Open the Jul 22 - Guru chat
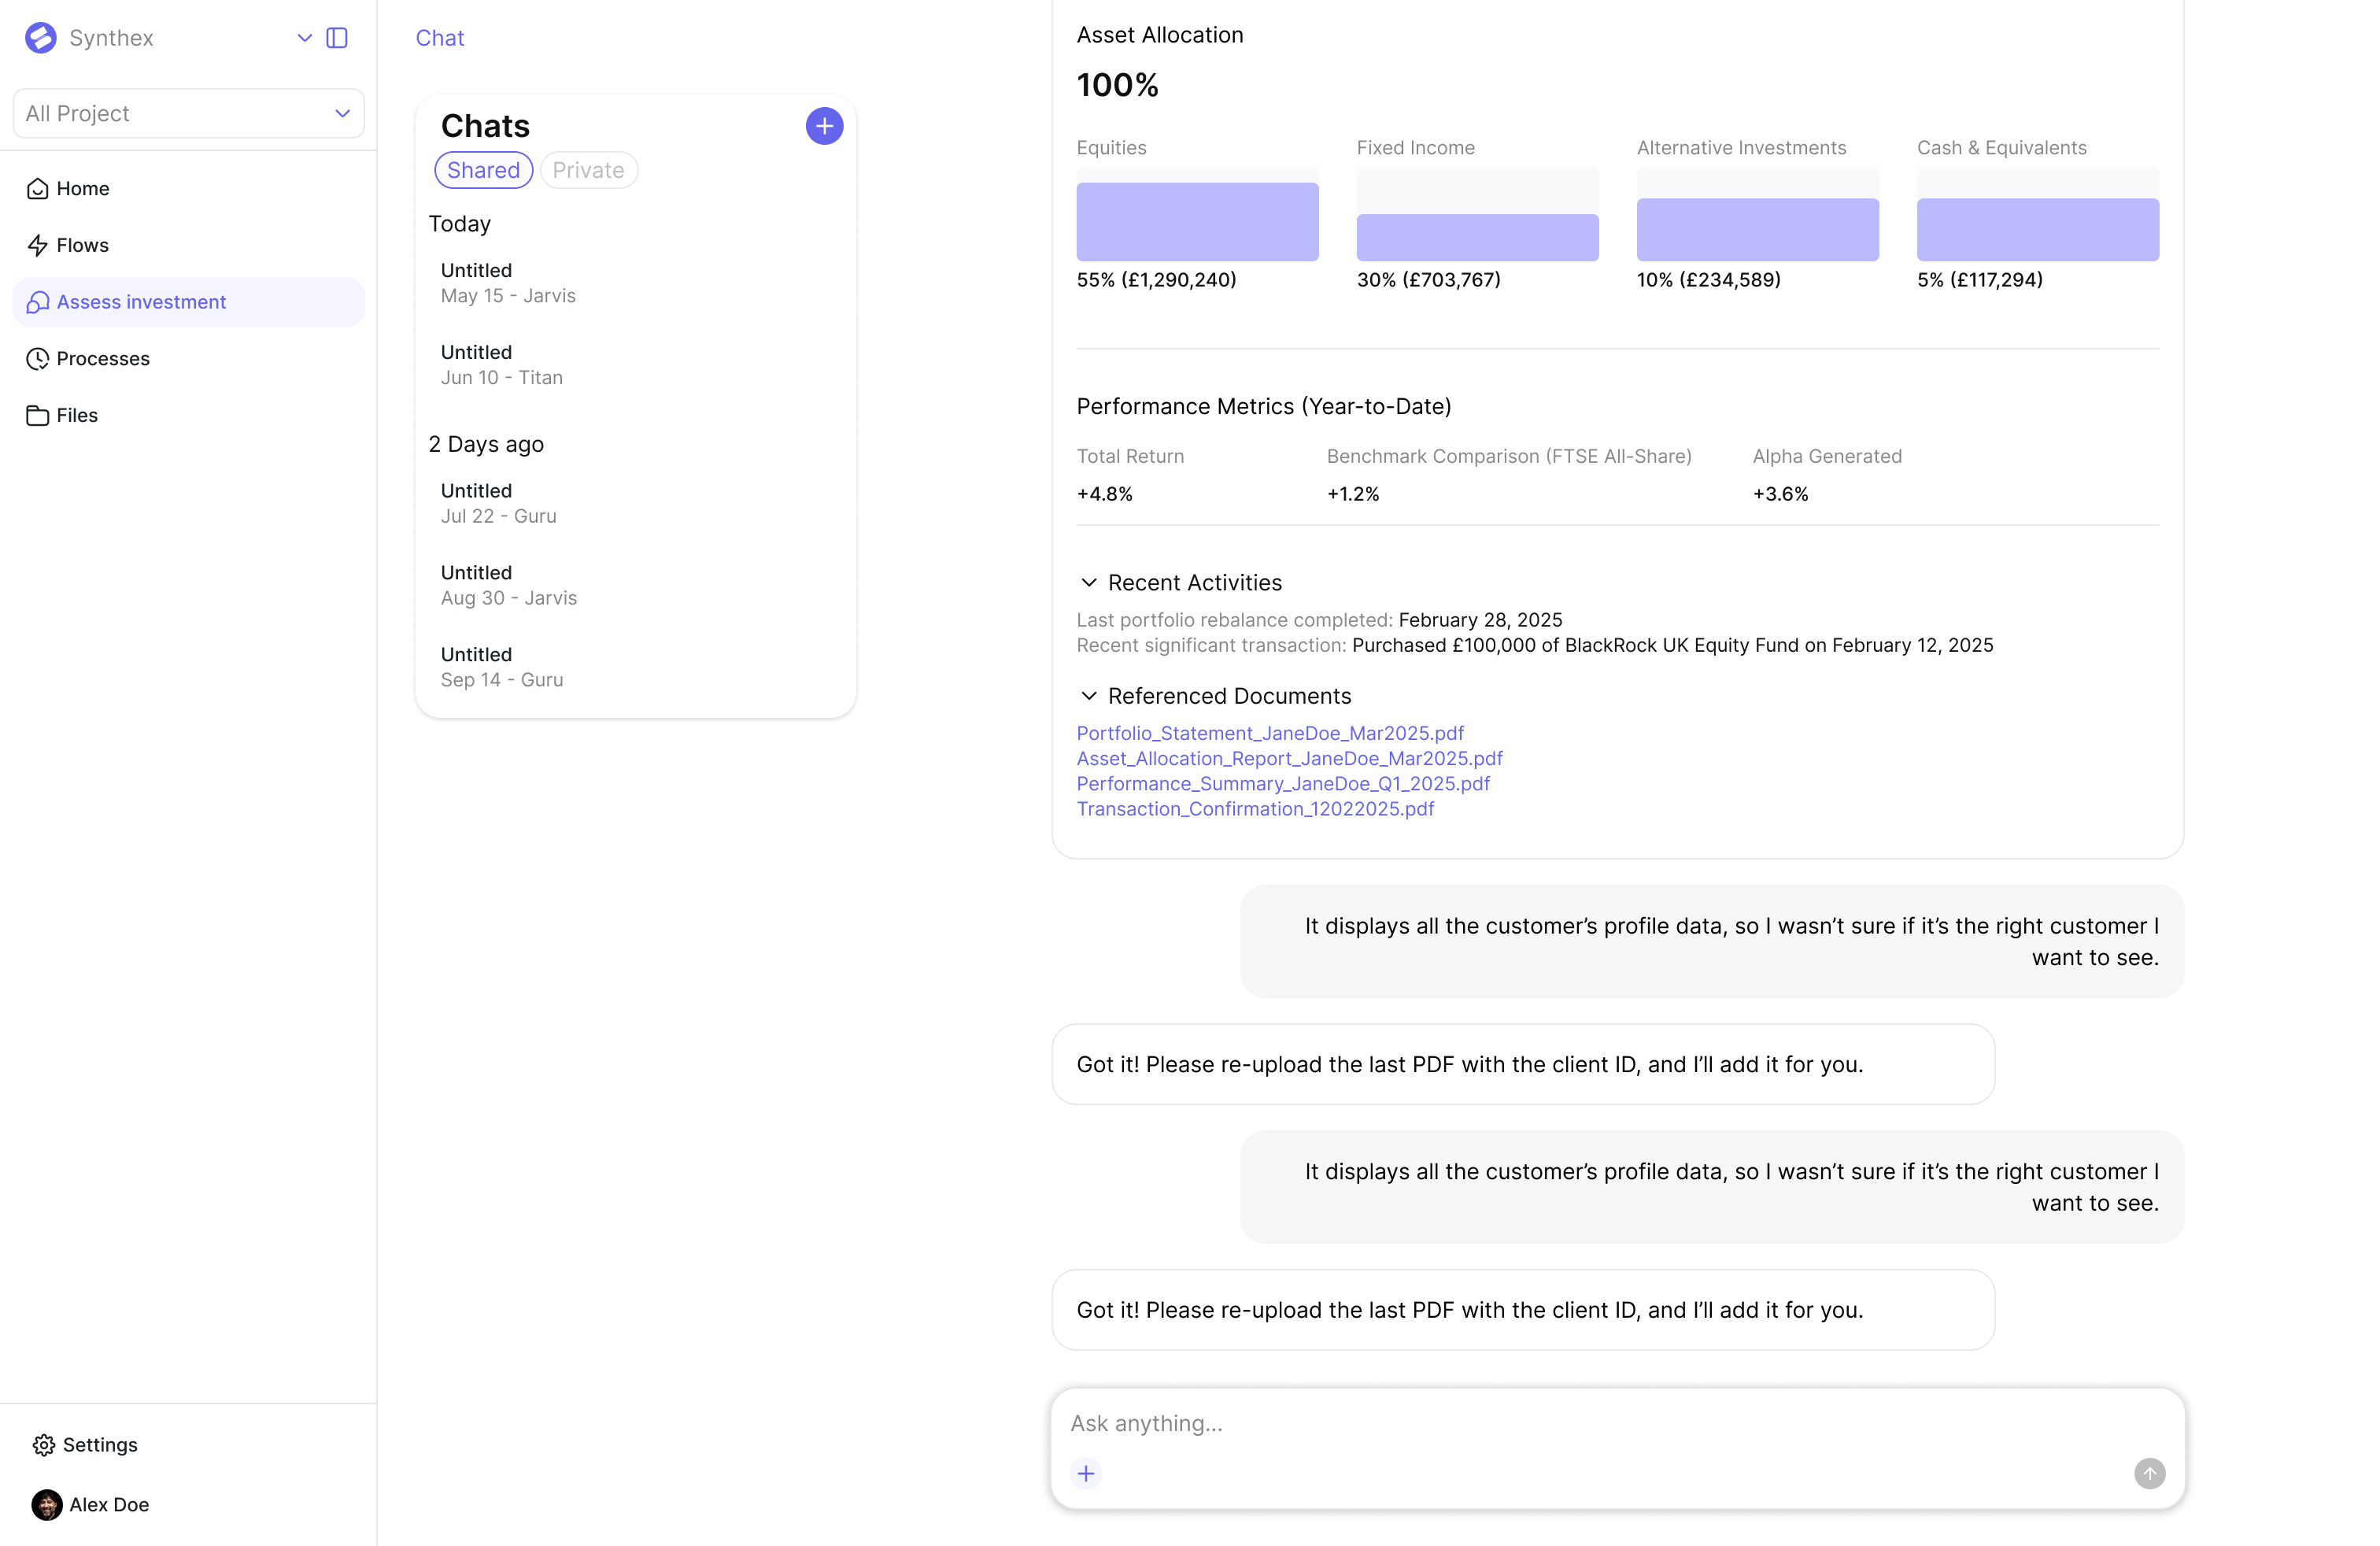 636,503
